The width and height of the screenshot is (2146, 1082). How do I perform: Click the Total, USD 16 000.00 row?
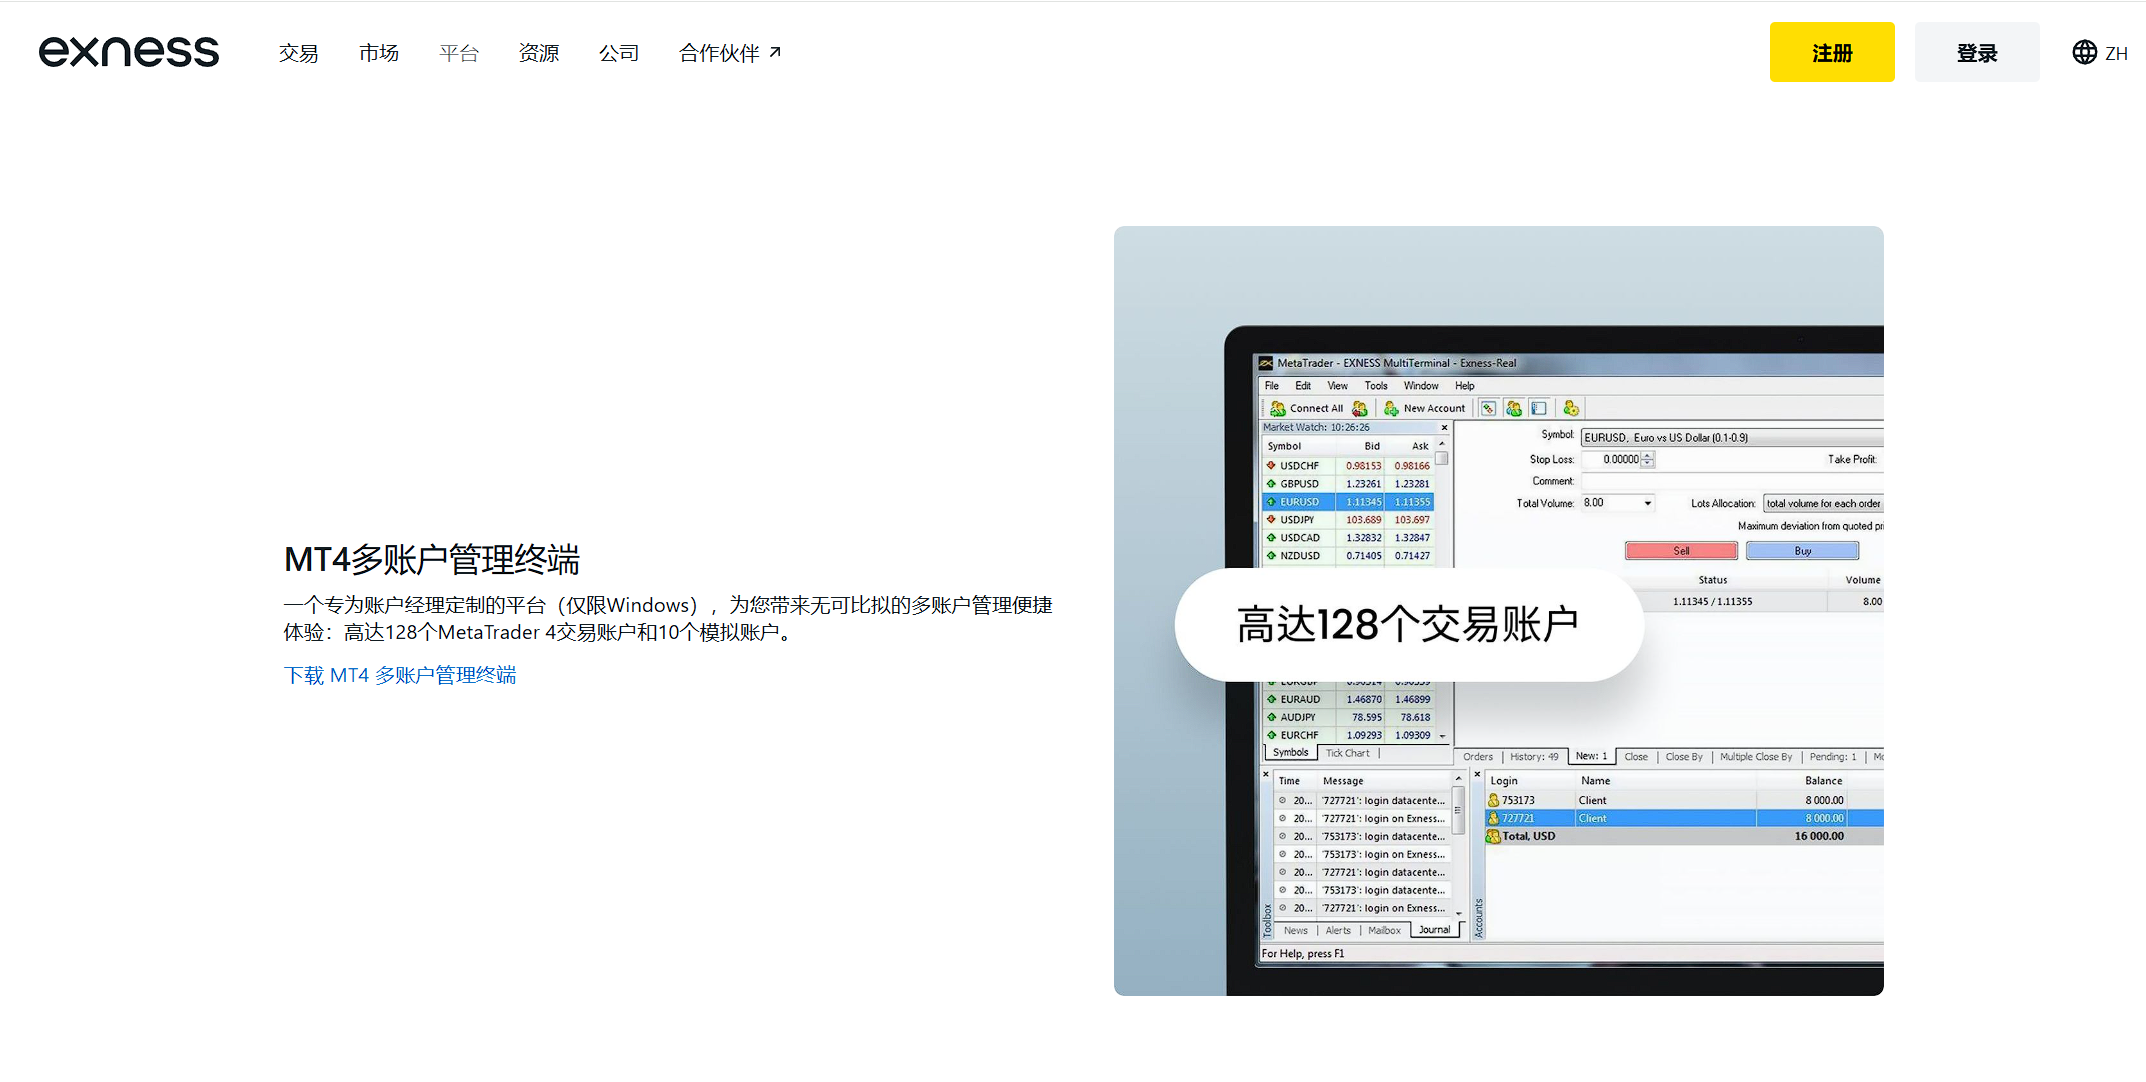pyautogui.click(x=1684, y=837)
